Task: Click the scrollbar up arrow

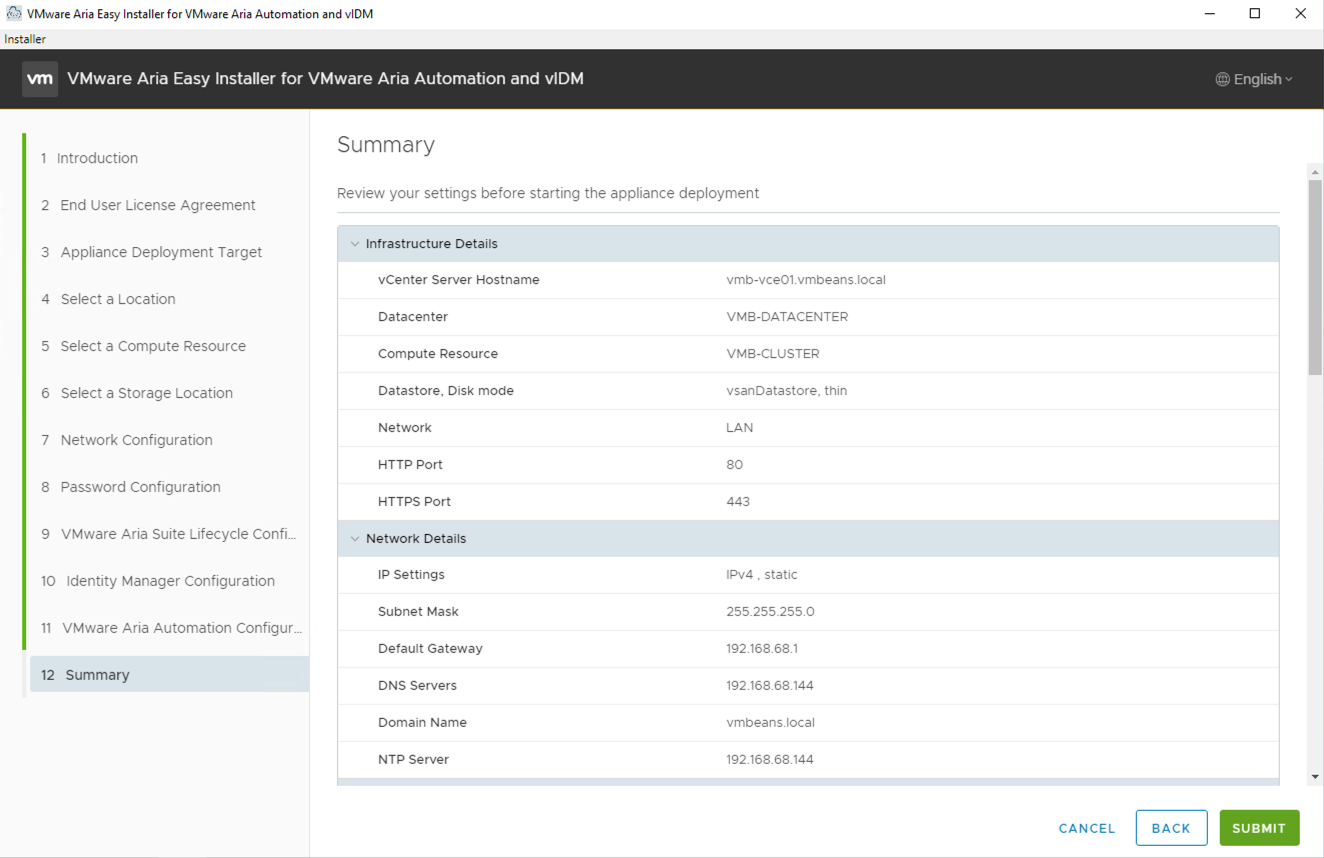Action: (x=1315, y=172)
